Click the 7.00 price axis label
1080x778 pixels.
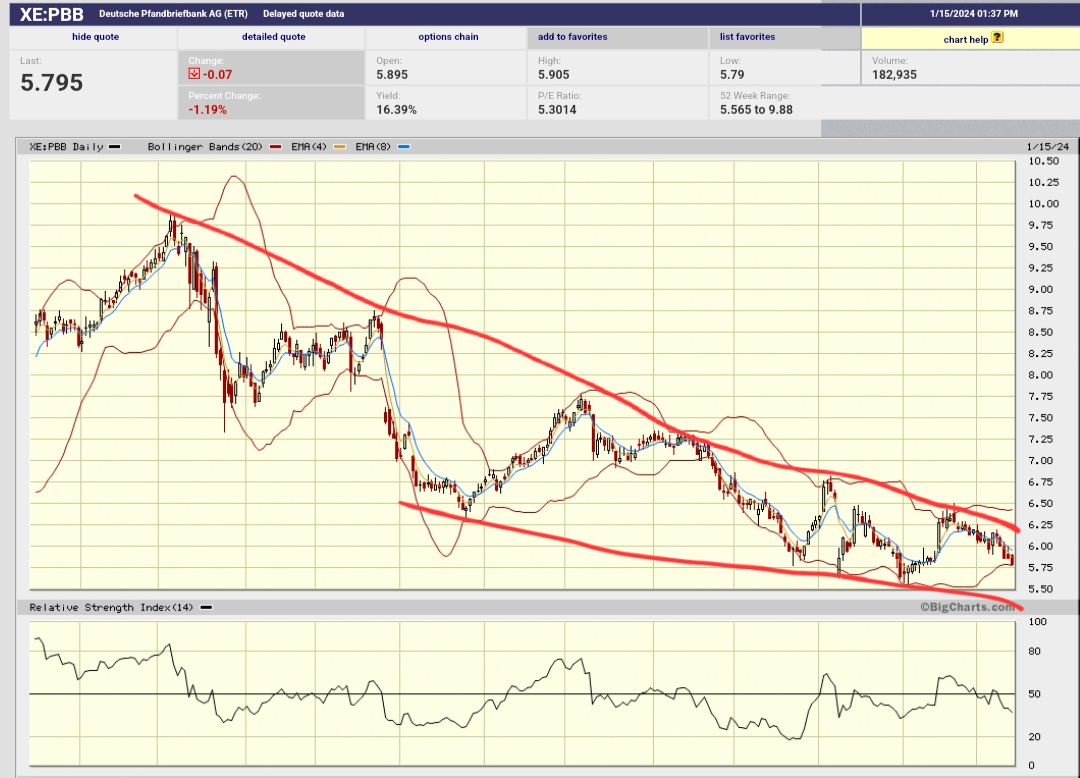coord(1041,461)
